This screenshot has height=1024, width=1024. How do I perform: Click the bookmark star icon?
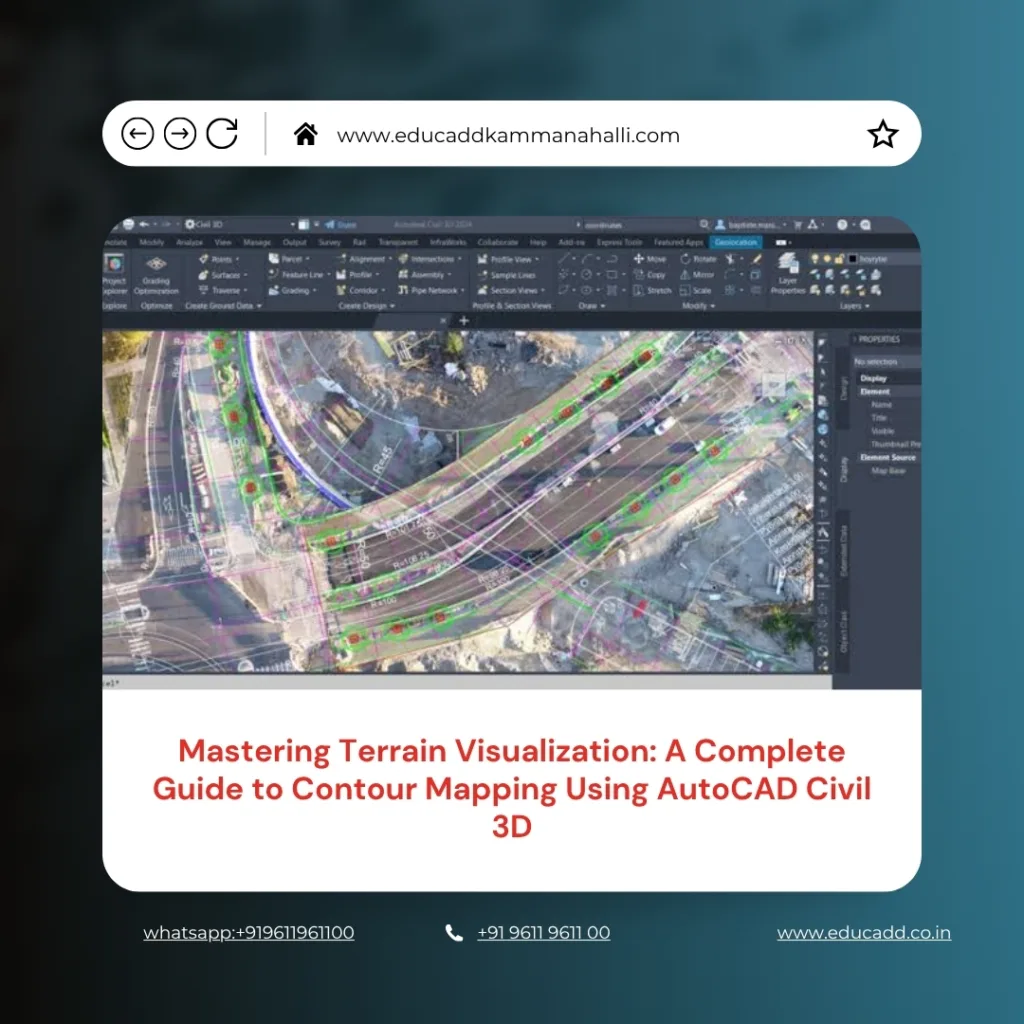coord(882,134)
